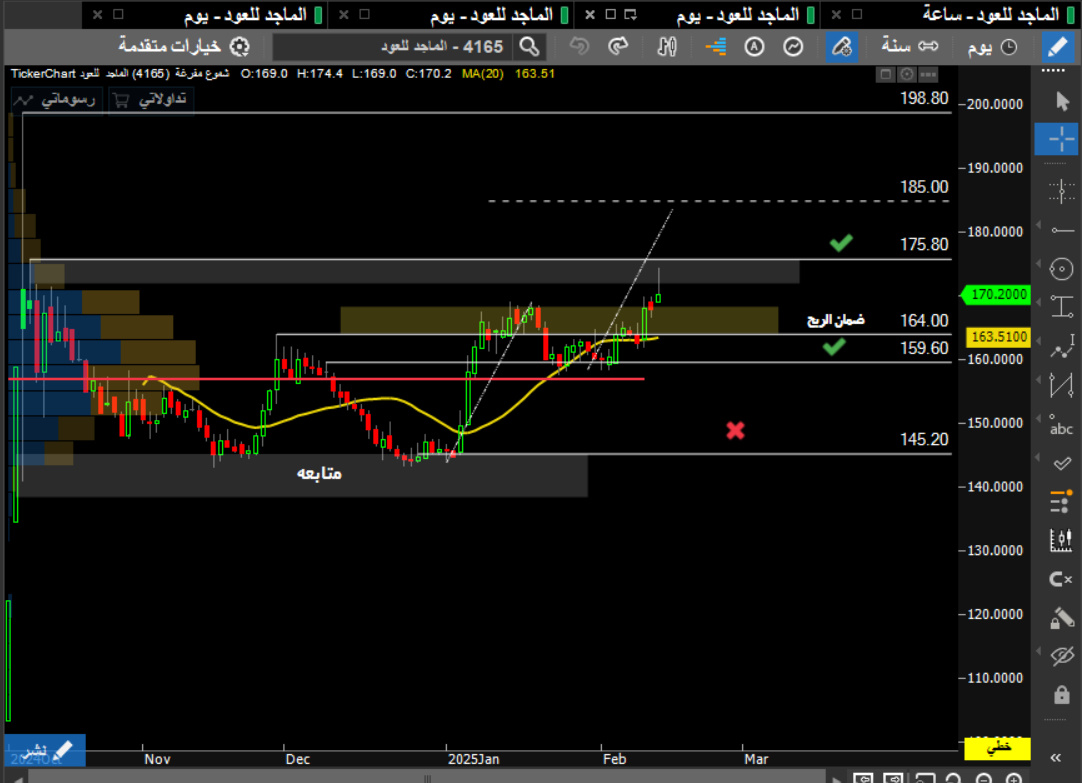The width and height of the screenshot is (1082, 783).
Task: Open the volume profile bars icon
Action: point(716,47)
